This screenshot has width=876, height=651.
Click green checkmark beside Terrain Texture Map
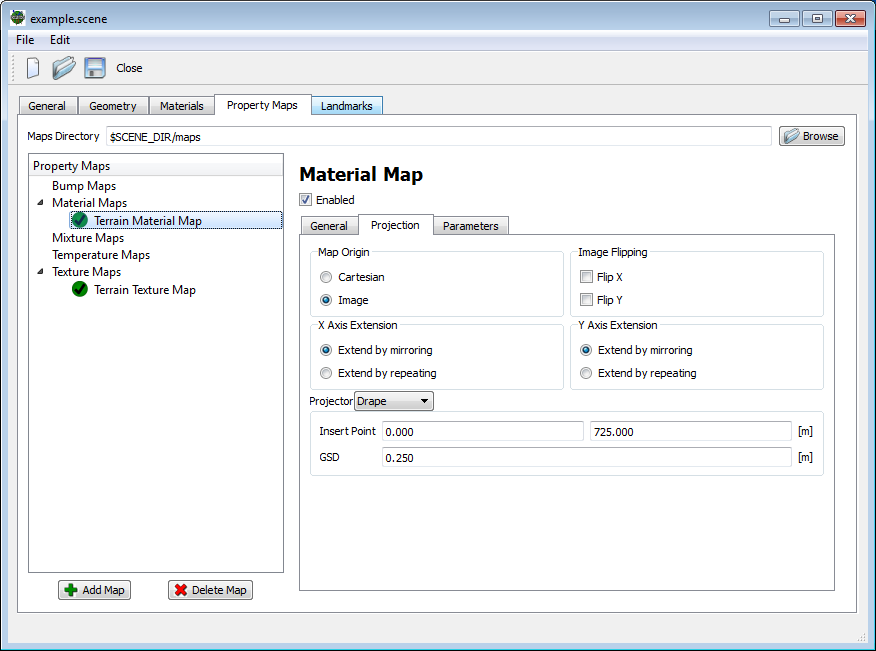tap(80, 290)
